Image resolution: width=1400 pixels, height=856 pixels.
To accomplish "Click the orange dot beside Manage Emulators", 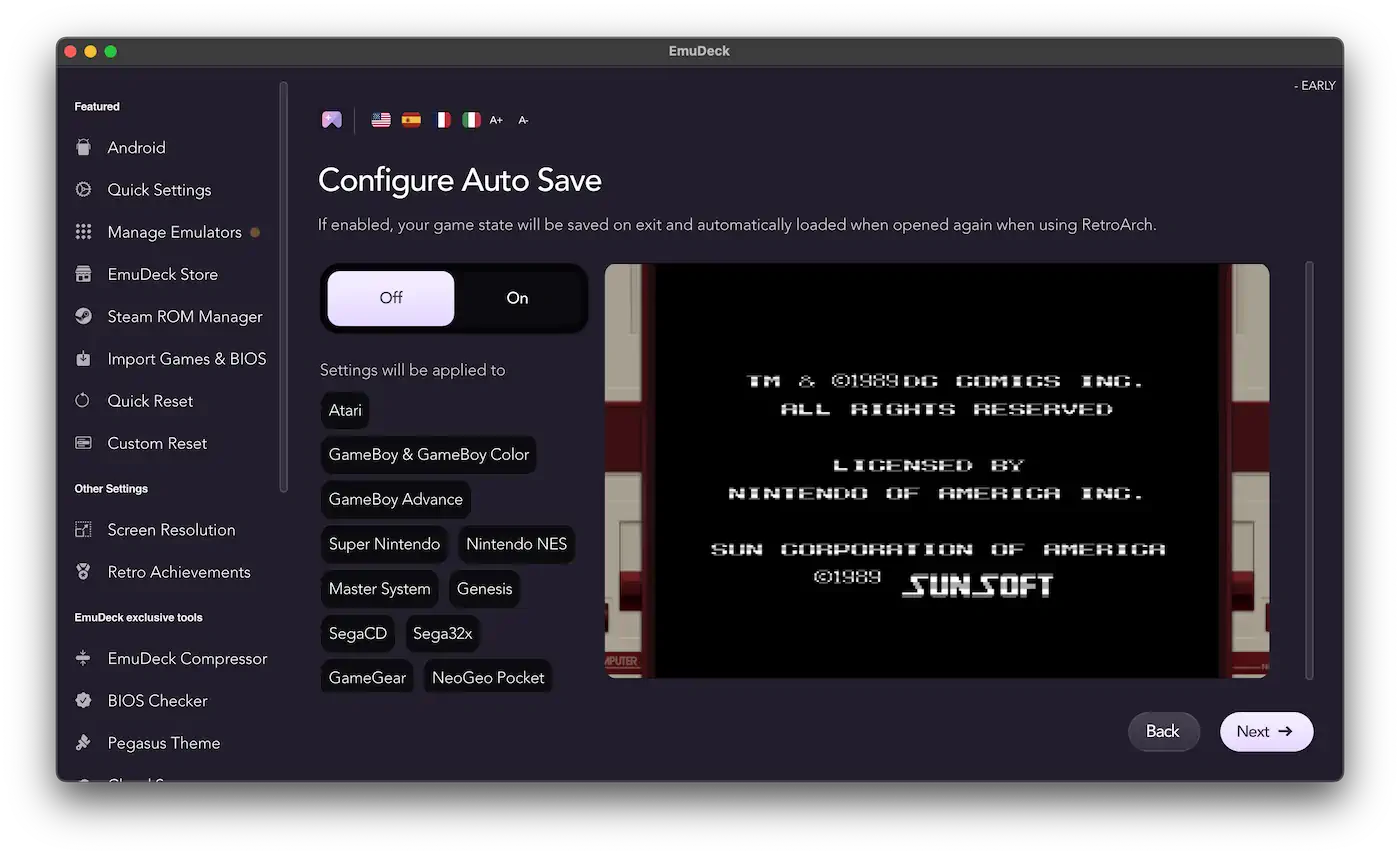I will pyautogui.click(x=255, y=232).
